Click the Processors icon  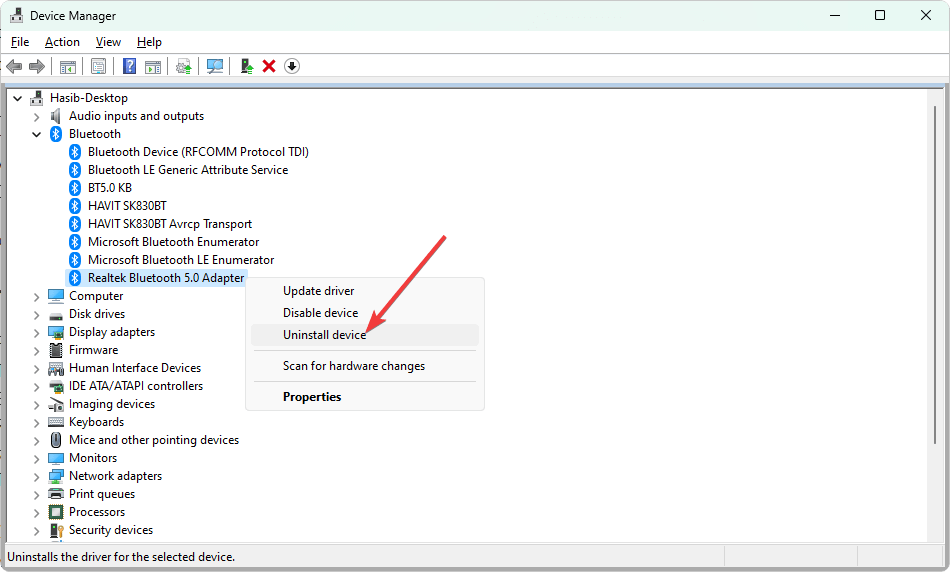click(56, 512)
